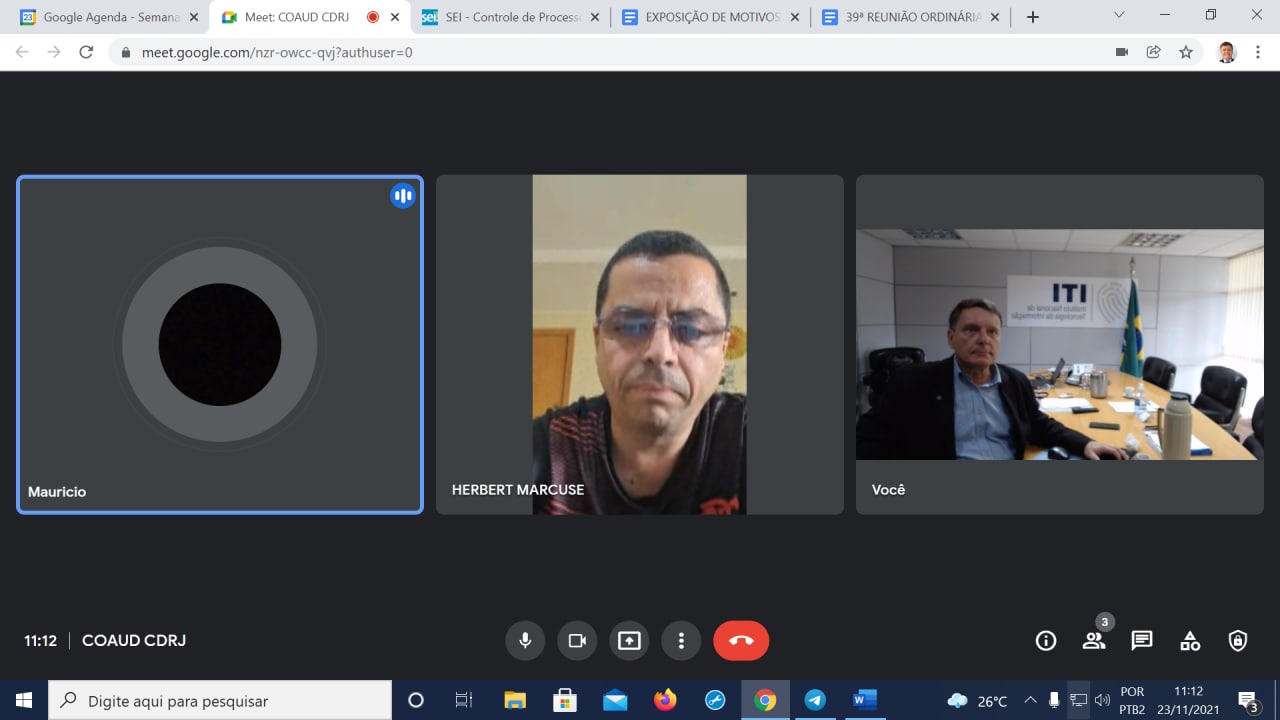Show hidden system tray icons
1280x720 pixels.
coord(1030,700)
